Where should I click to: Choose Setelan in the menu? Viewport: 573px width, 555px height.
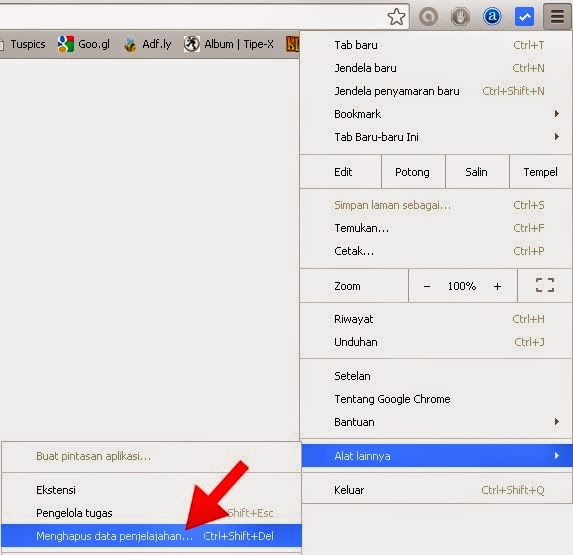pos(436,376)
